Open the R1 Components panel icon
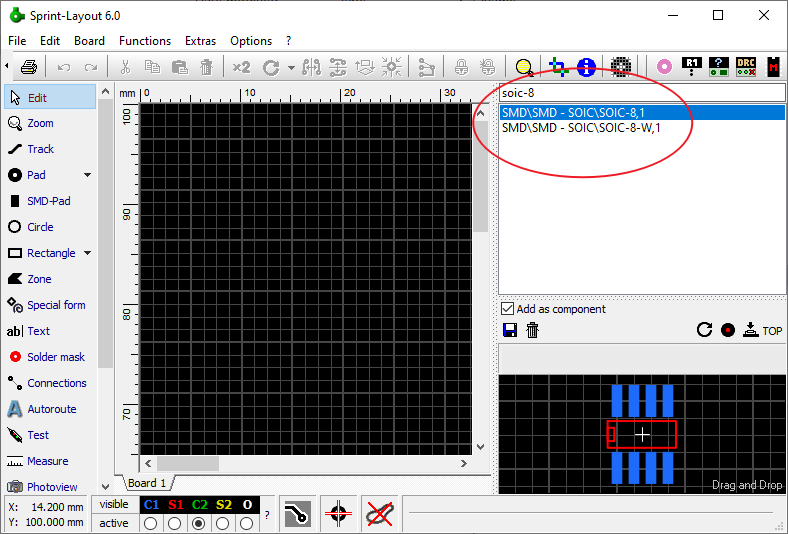 692,67
